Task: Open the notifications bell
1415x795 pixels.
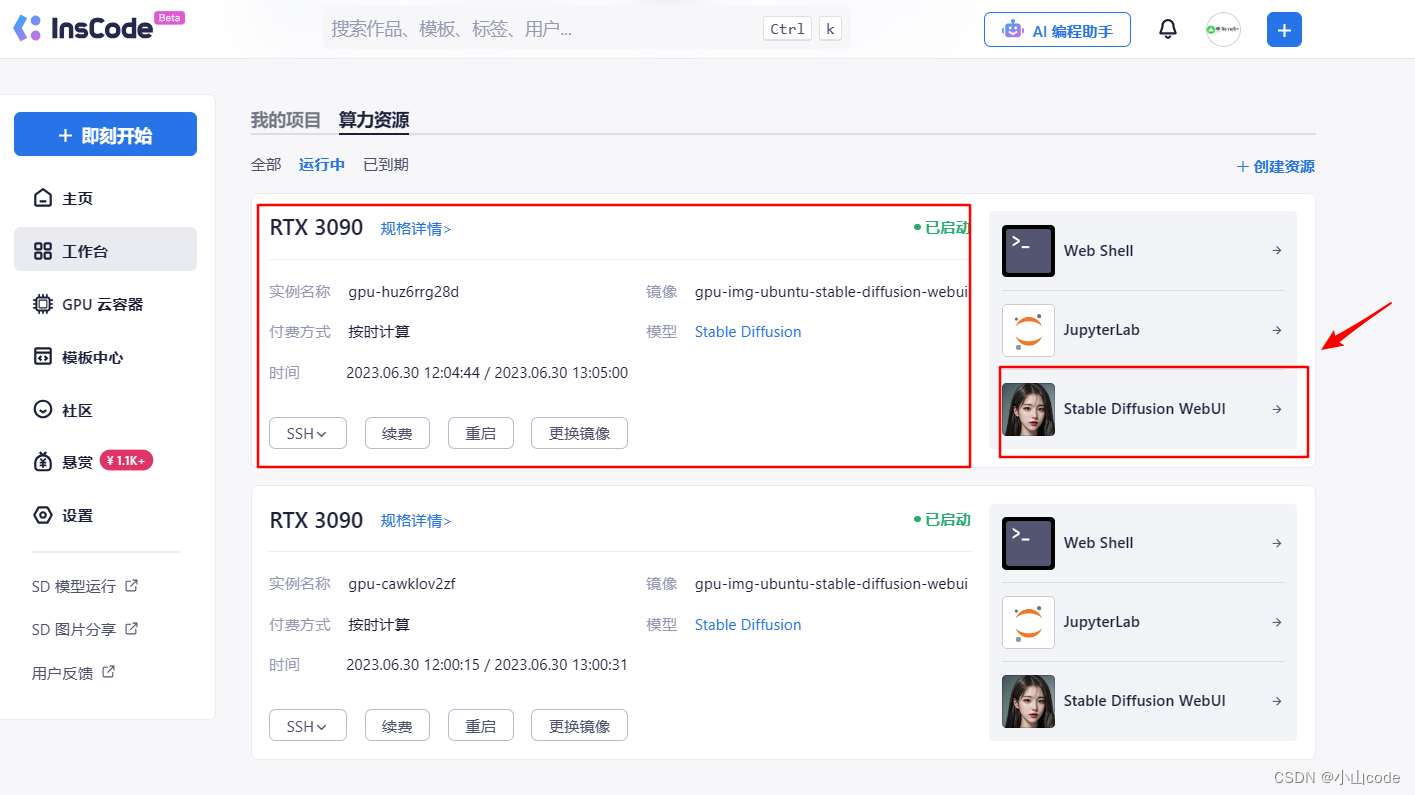Action: [1168, 29]
